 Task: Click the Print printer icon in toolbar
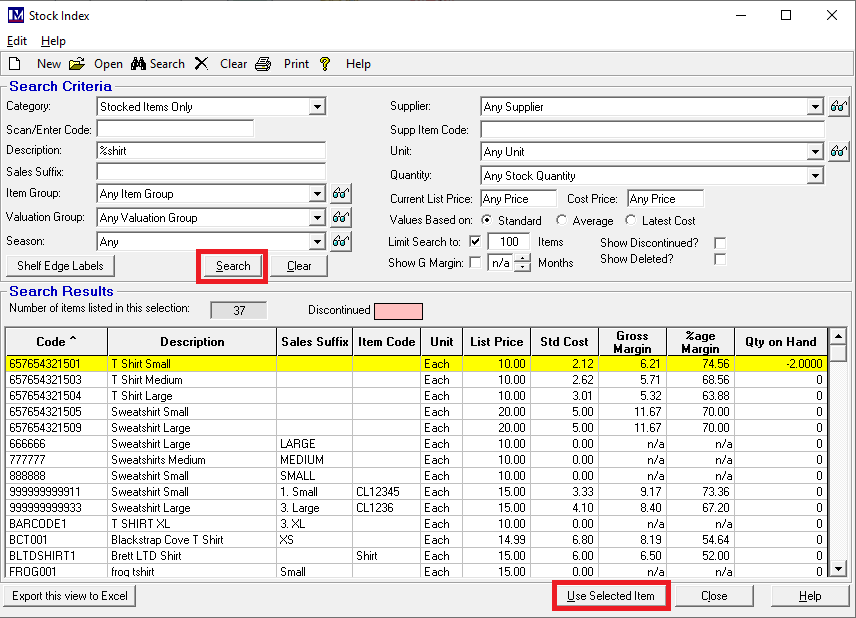pos(263,64)
